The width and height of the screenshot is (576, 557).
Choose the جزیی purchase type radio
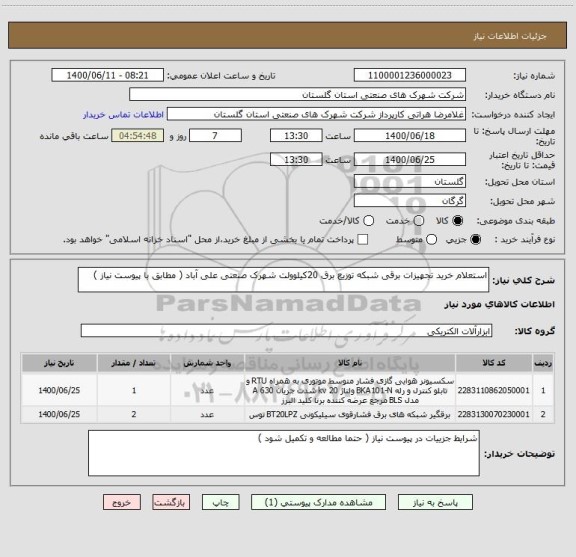click(x=476, y=240)
